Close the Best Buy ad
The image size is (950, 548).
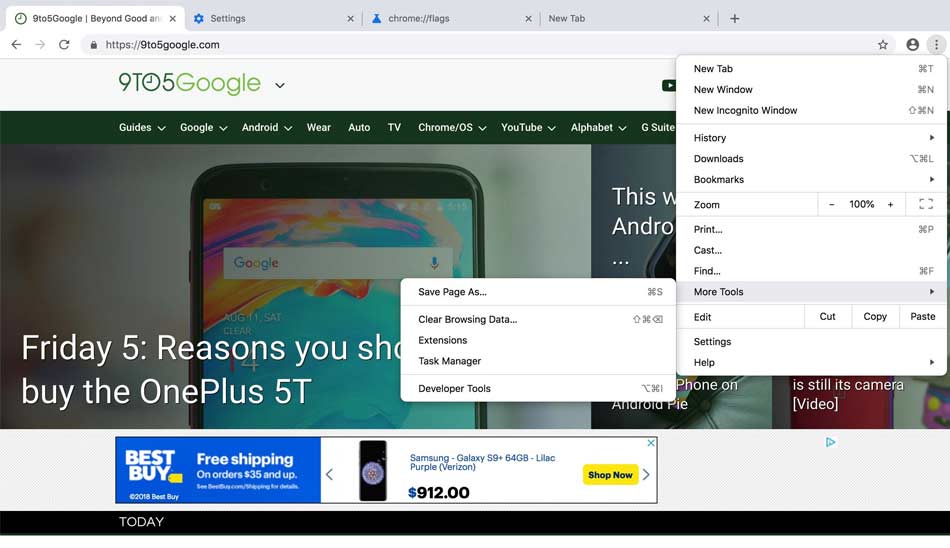pos(651,443)
